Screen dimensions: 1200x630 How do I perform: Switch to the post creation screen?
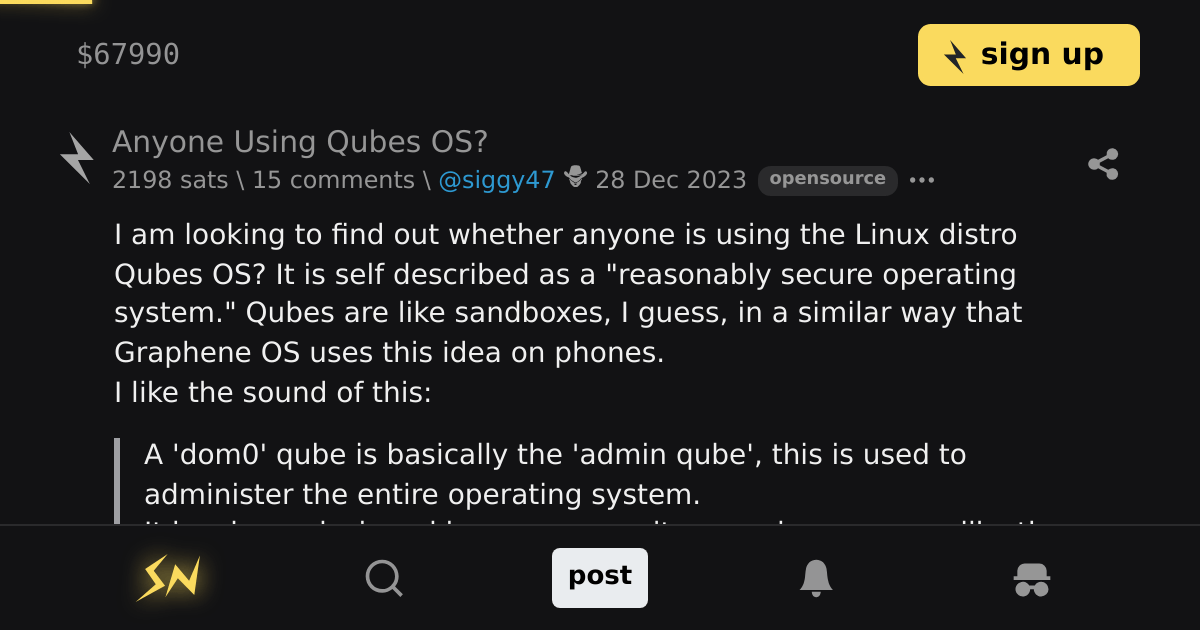pos(600,578)
